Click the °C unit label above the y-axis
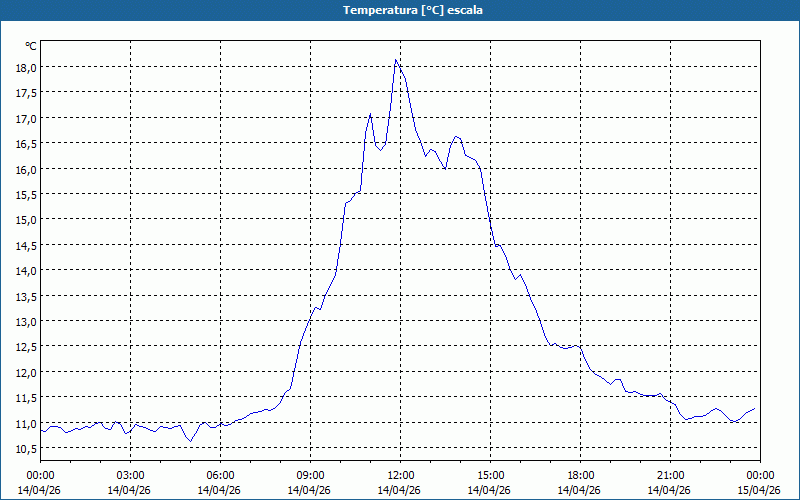The height and width of the screenshot is (500, 800). click(x=31, y=47)
